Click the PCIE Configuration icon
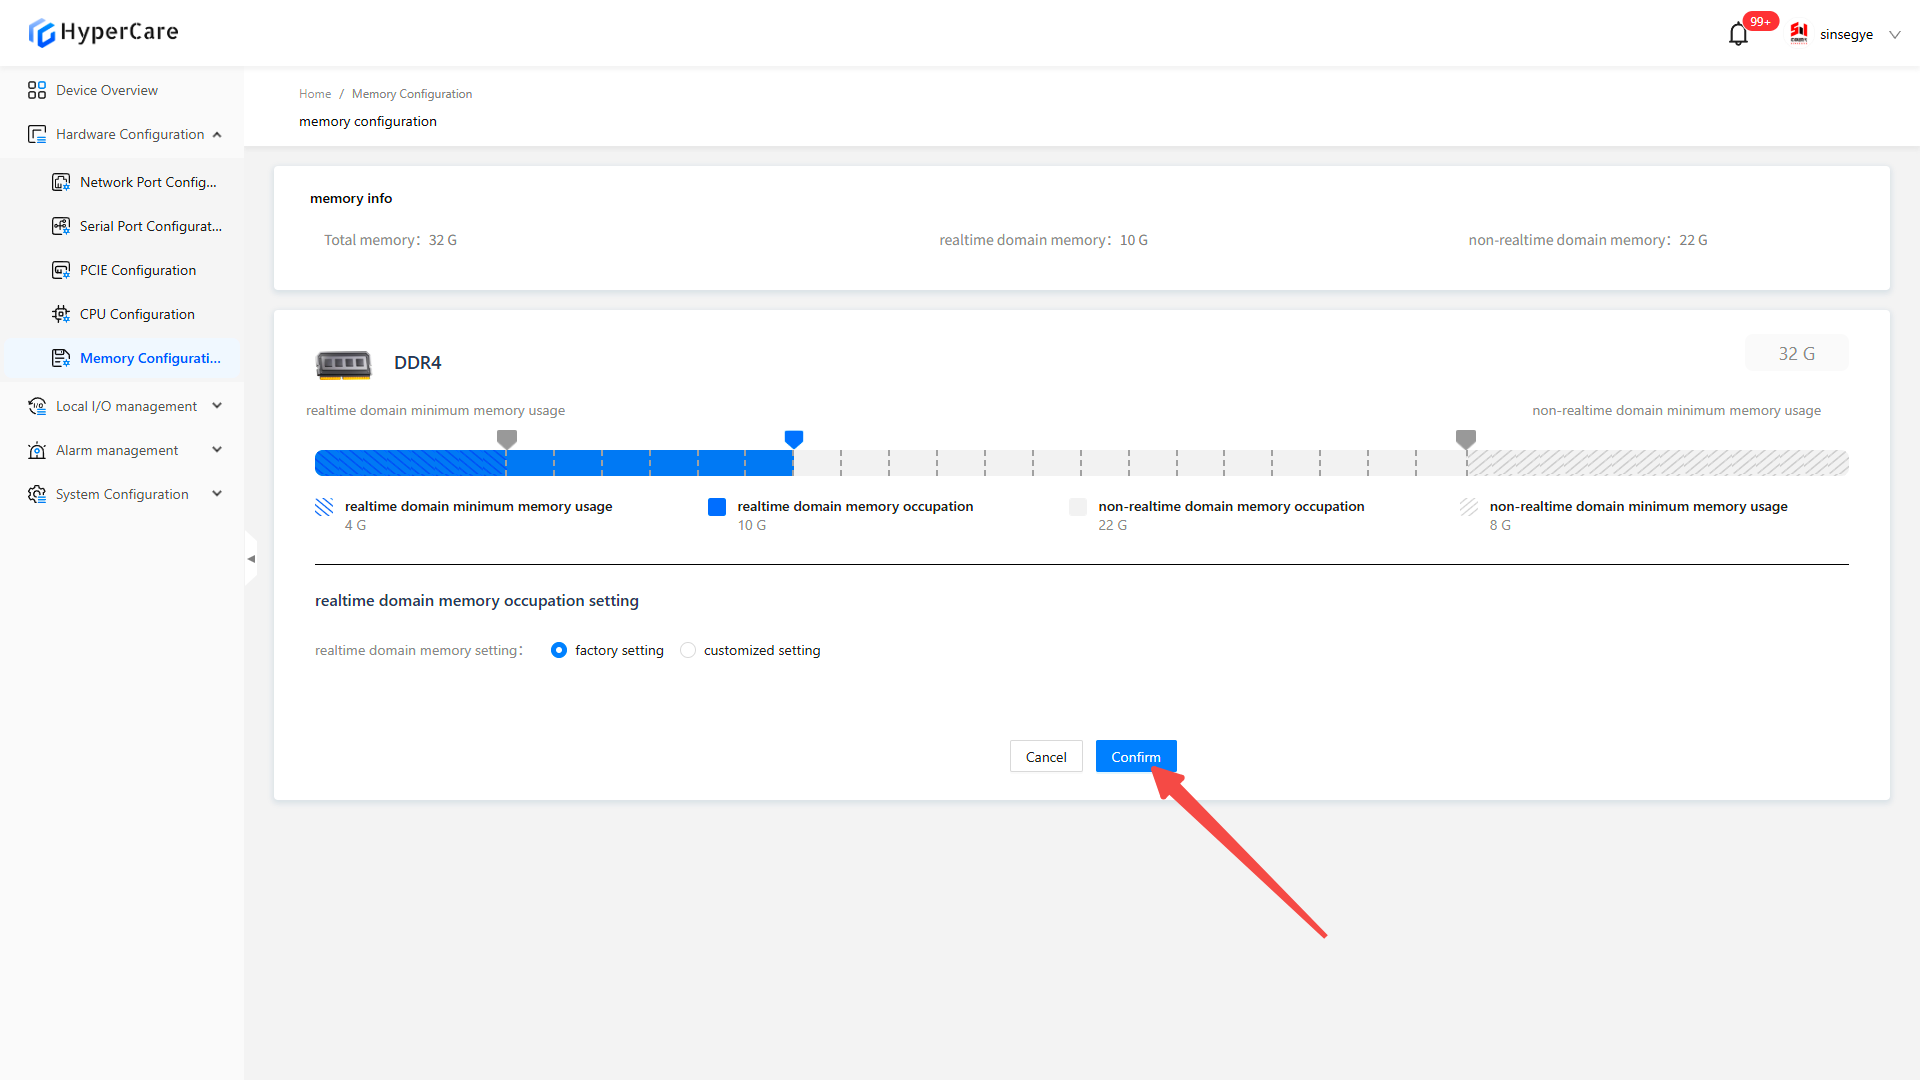This screenshot has width=1920, height=1080. 61,270
